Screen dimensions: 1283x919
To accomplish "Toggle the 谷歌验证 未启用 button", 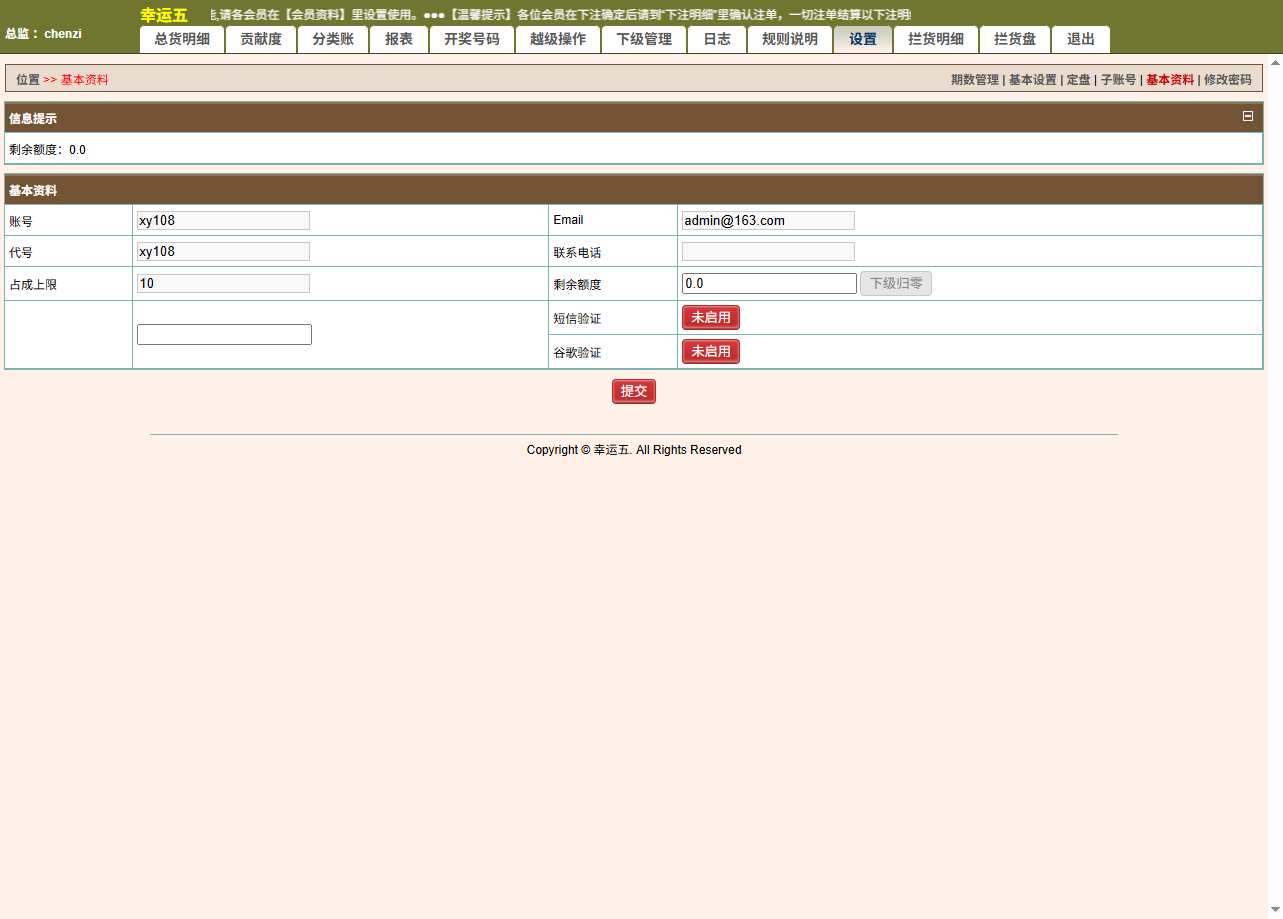I will (x=710, y=352).
